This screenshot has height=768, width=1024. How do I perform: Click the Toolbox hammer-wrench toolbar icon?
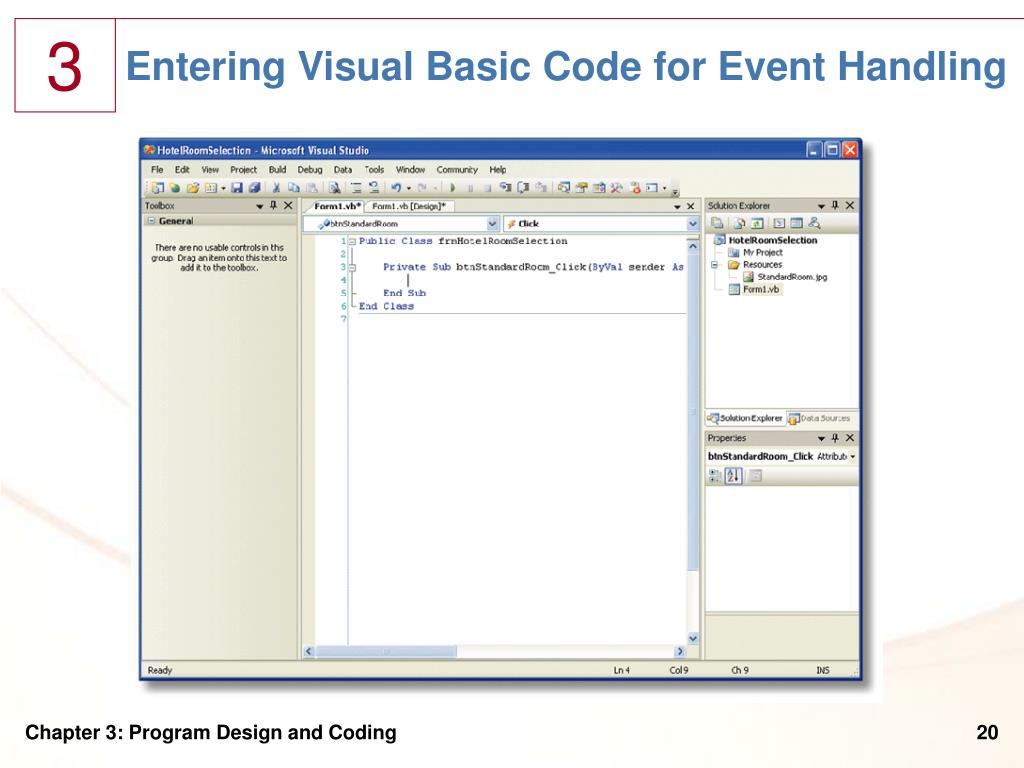tap(616, 188)
